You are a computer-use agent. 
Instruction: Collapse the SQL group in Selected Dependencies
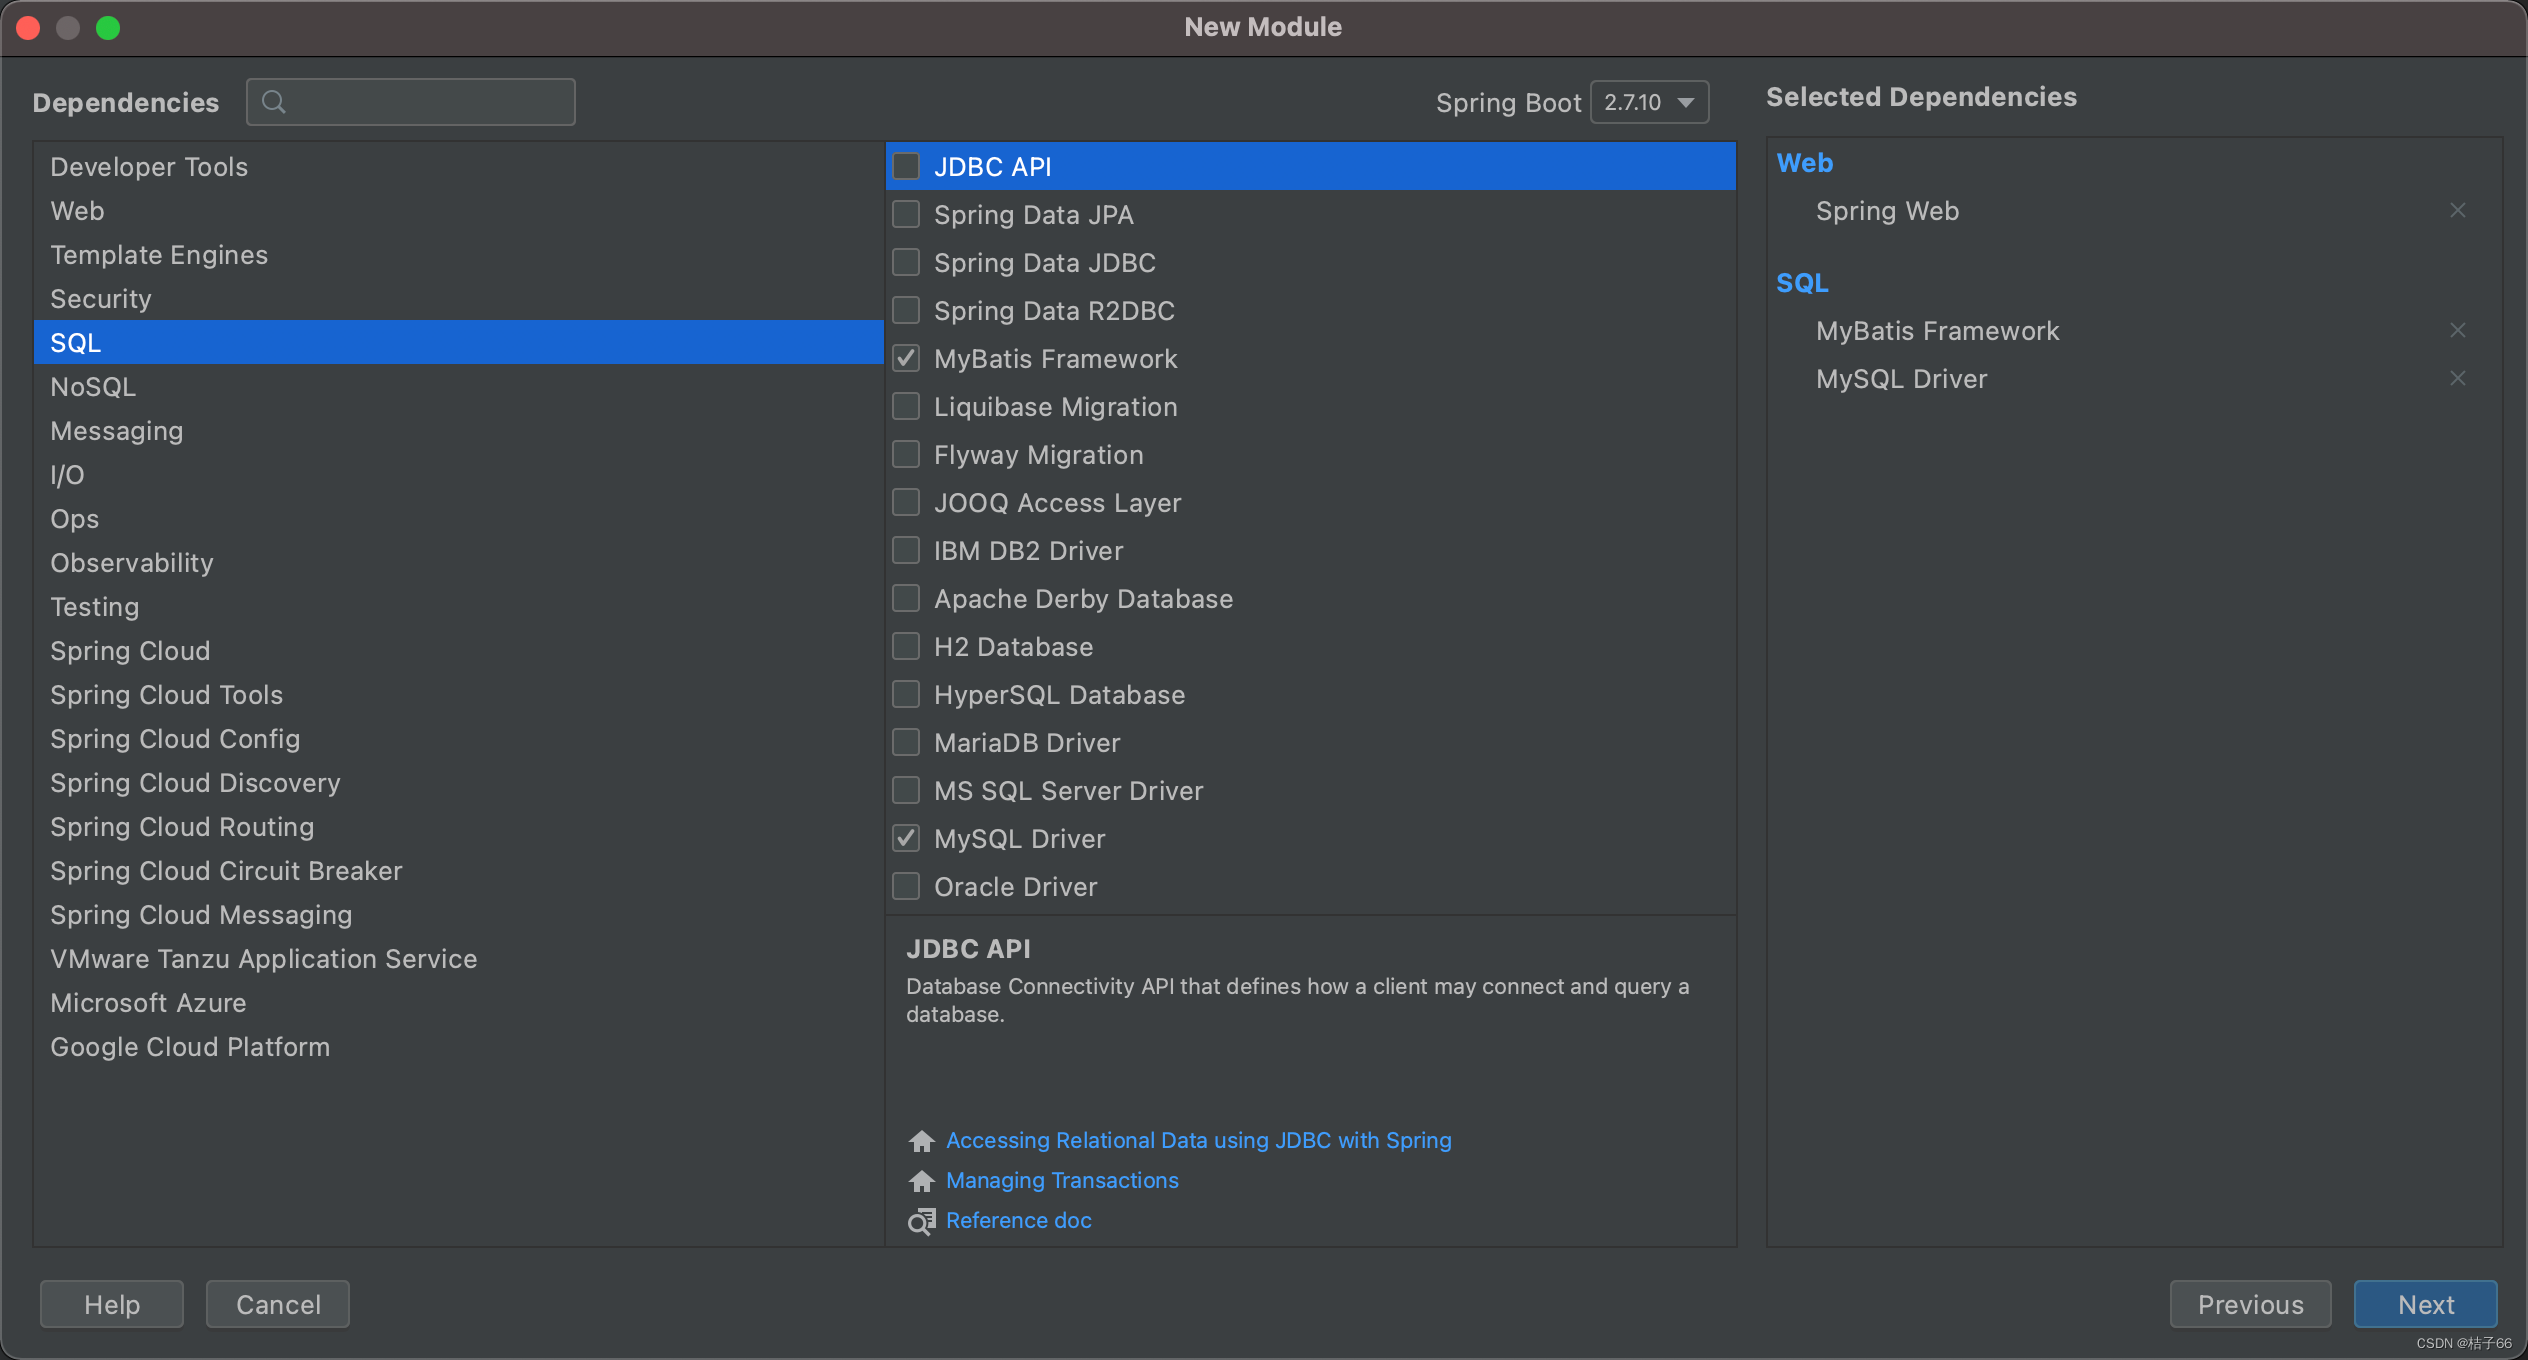click(x=1802, y=283)
